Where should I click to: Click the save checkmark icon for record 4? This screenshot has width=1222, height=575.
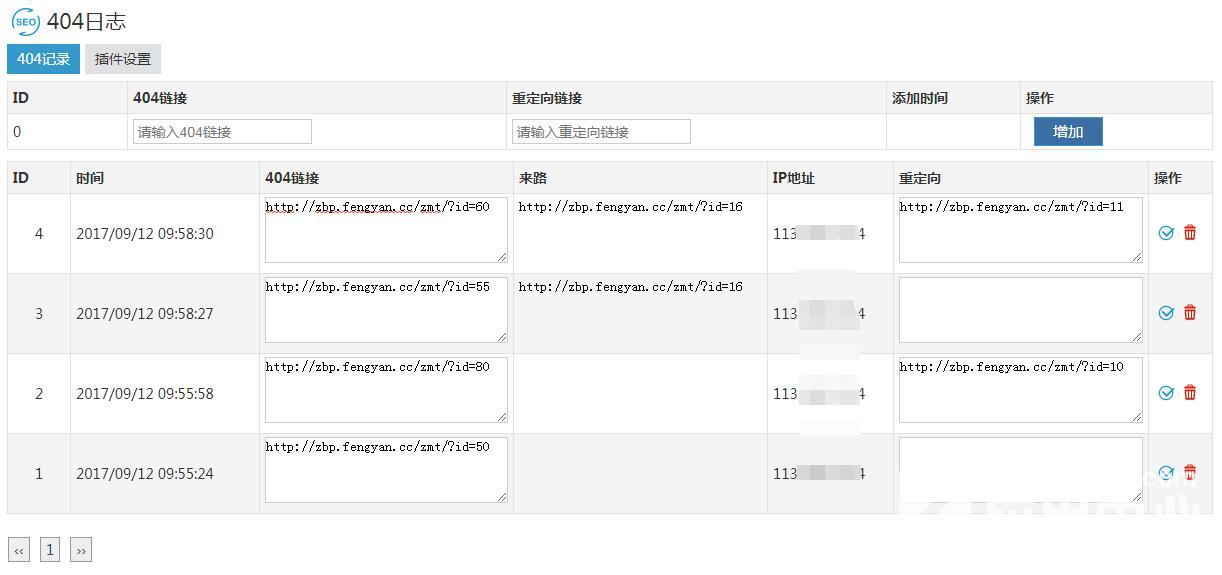coord(1166,233)
